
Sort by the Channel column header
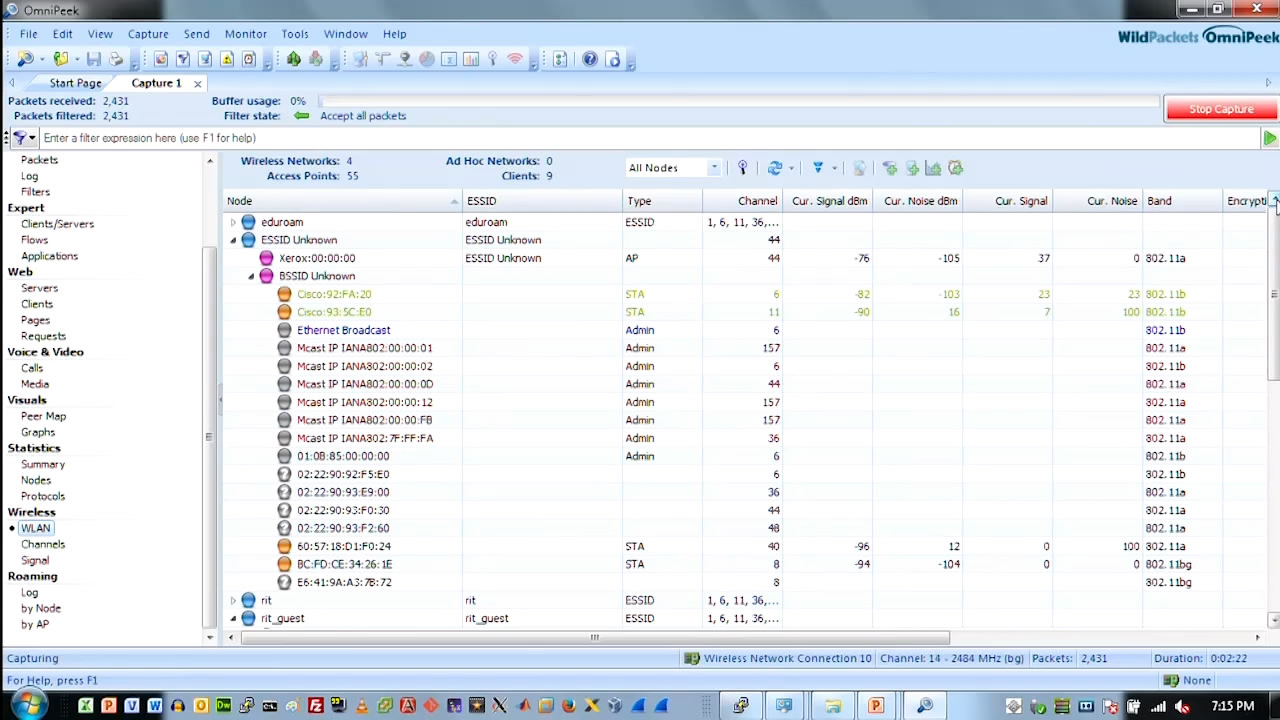pos(742,201)
